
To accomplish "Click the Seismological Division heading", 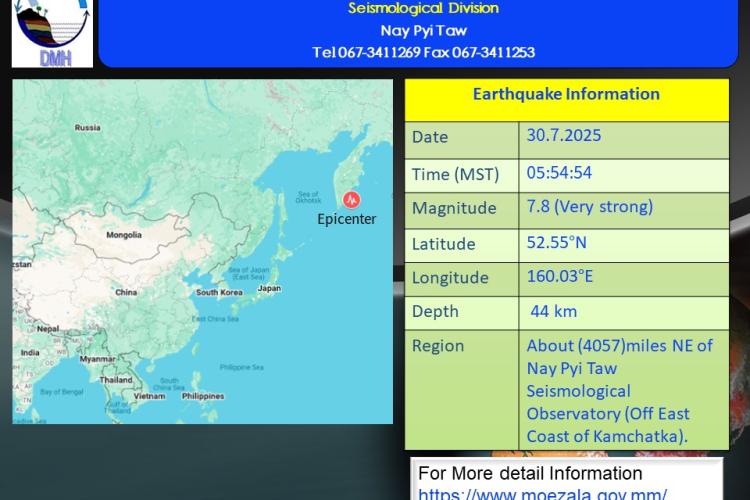I will [x=423, y=9].
